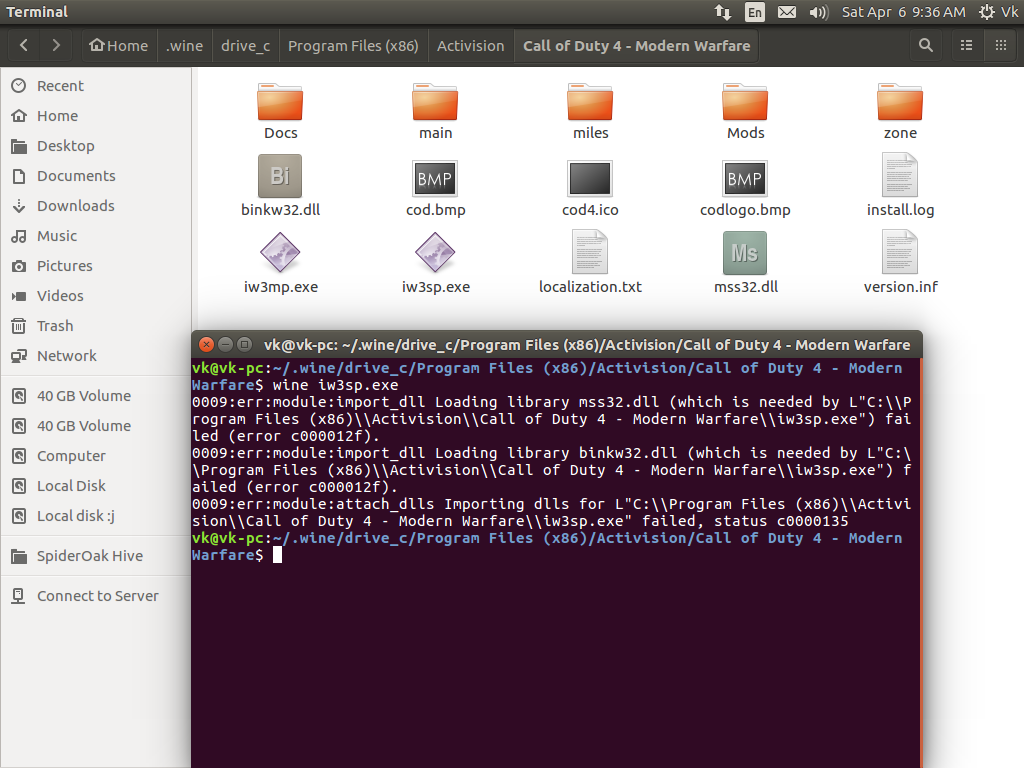Click the terminal prompt cursor

pos(278,555)
